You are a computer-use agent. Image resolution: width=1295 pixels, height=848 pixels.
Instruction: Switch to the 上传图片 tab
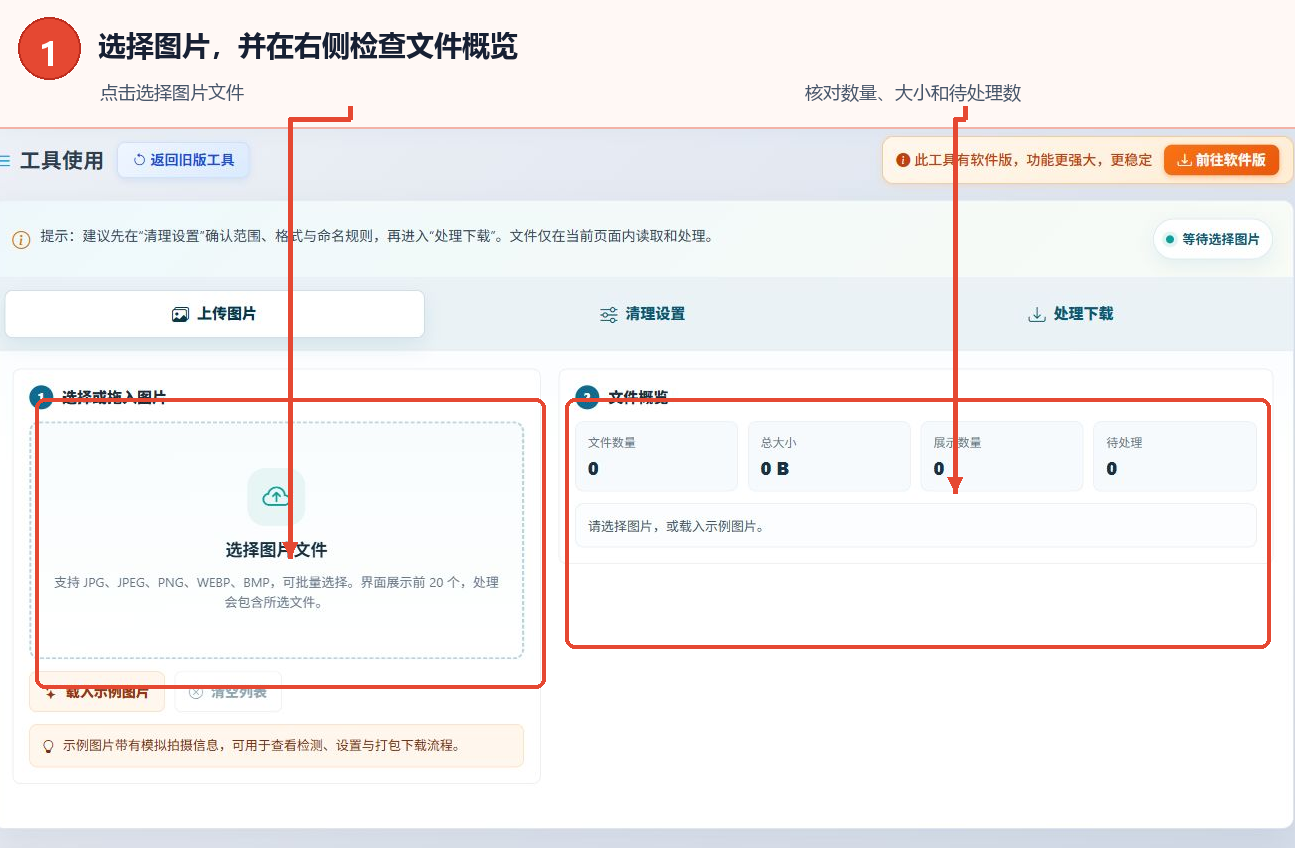[x=215, y=314]
